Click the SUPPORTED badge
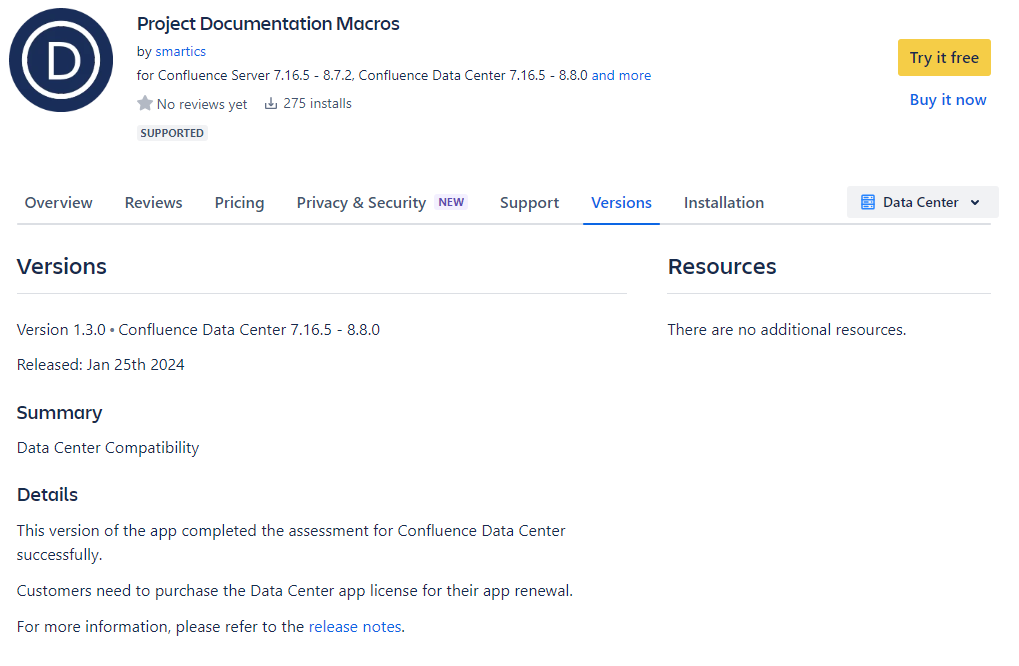This screenshot has height=666, width=1019. click(x=172, y=133)
